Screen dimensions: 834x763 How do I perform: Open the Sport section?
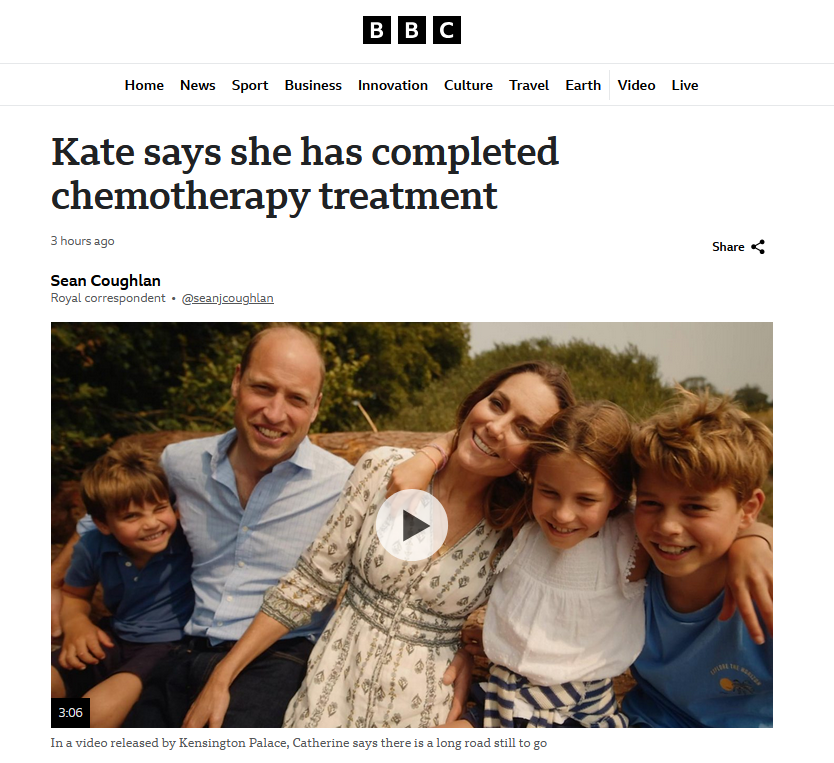[x=250, y=85]
